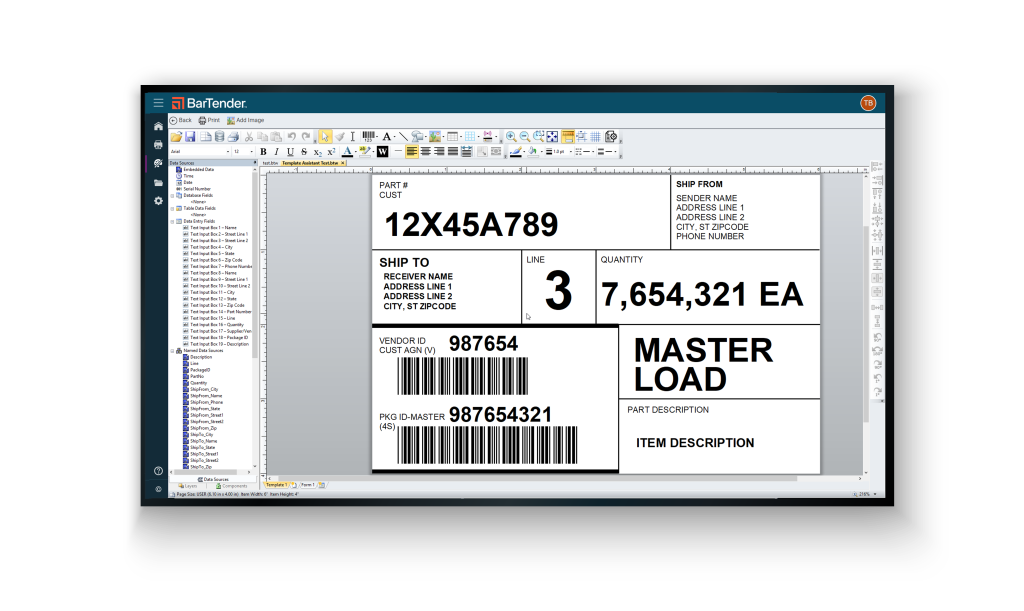Open the printer icon in left sidebar
This screenshot has height=611, width=1024.
pos(158,144)
